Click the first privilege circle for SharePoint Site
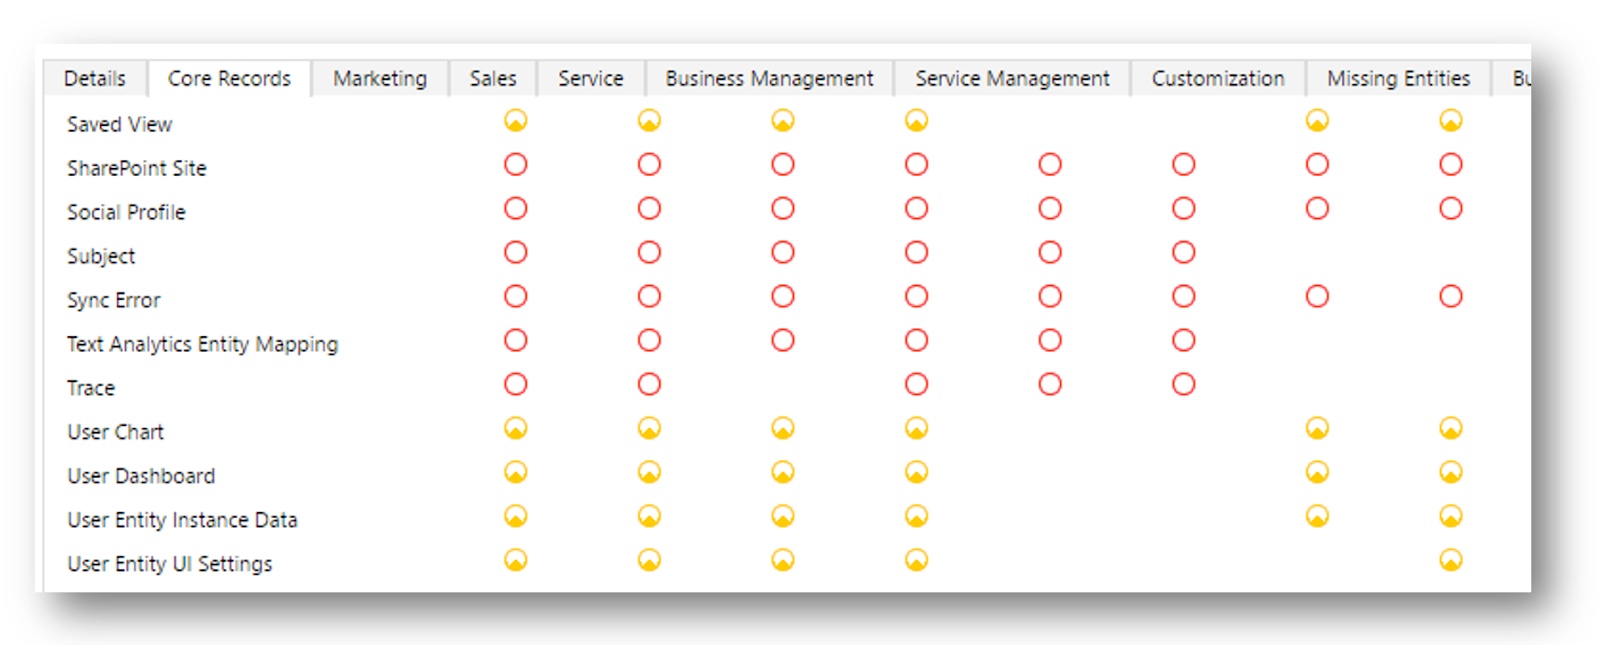Screen dimensions: 1600x645 point(515,165)
